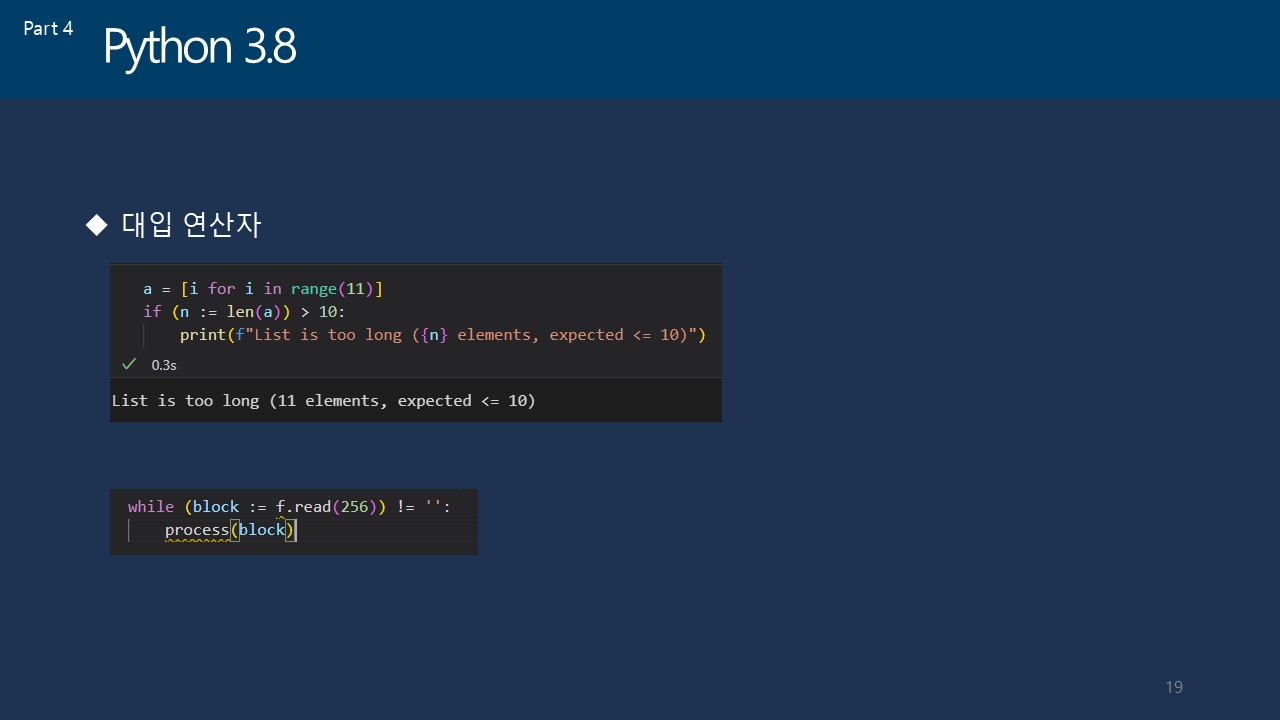Click the diamond bullet before 대입 연산자
The height and width of the screenshot is (720, 1280).
tap(96, 225)
